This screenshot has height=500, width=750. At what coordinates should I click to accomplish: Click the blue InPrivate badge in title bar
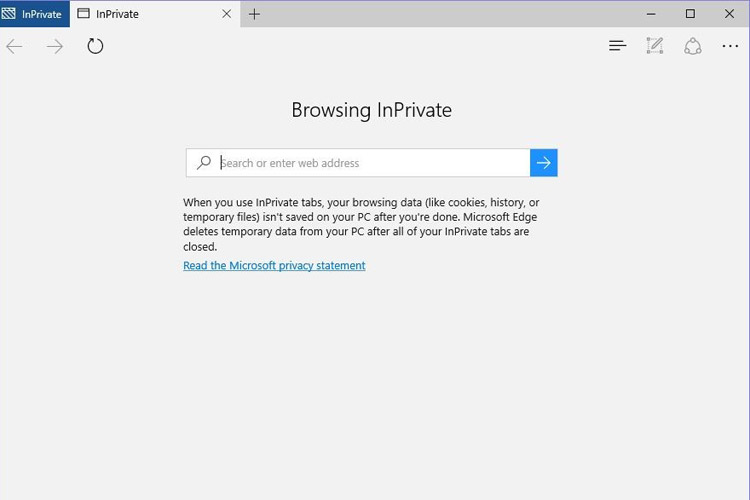34,14
